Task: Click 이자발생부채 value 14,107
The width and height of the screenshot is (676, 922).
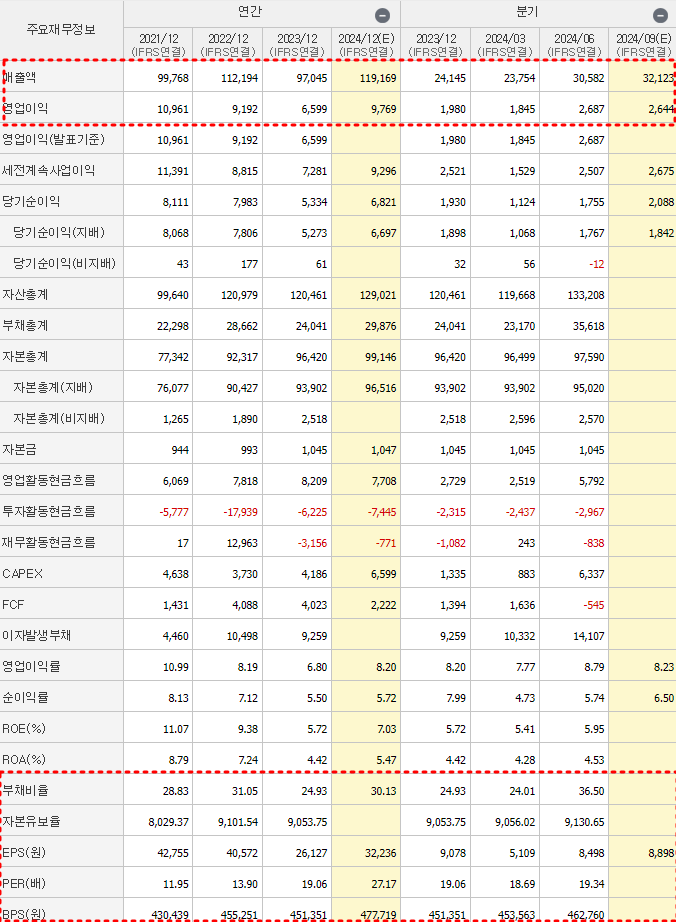Action: 588,636
